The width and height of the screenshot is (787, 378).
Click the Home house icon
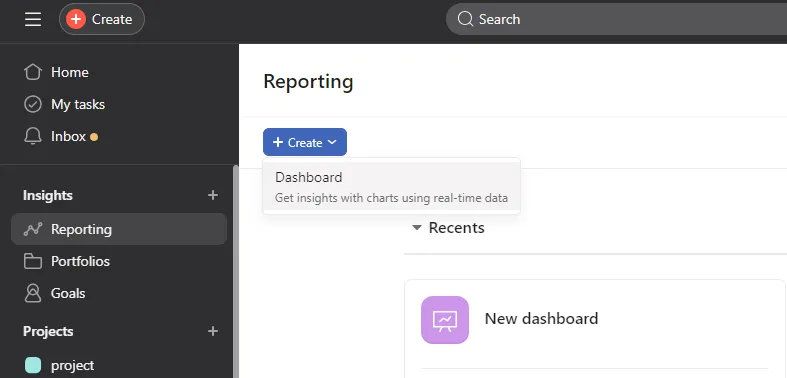33,72
